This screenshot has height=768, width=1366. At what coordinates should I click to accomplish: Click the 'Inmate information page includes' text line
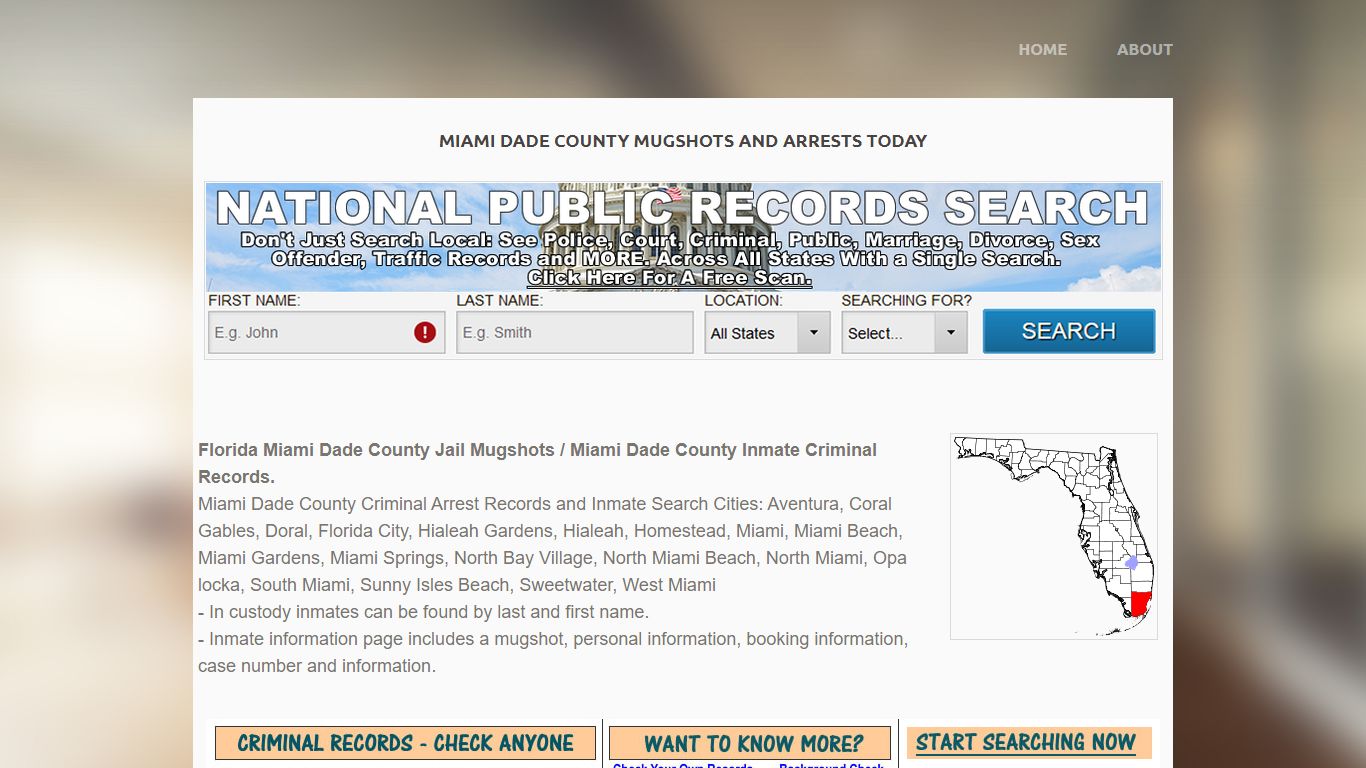coord(553,652)
